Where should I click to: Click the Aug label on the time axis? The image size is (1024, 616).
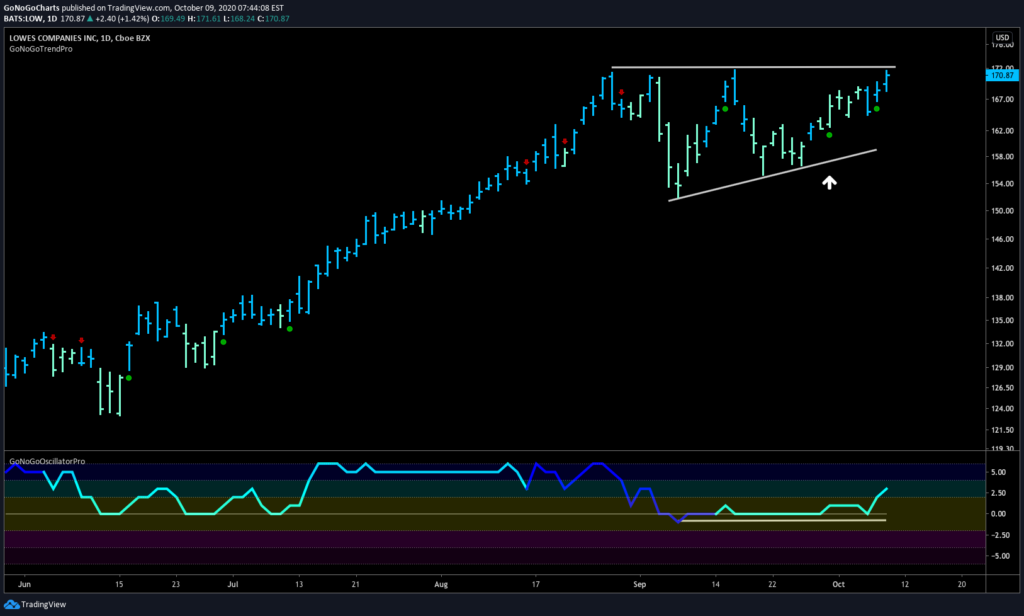point(441,584)
